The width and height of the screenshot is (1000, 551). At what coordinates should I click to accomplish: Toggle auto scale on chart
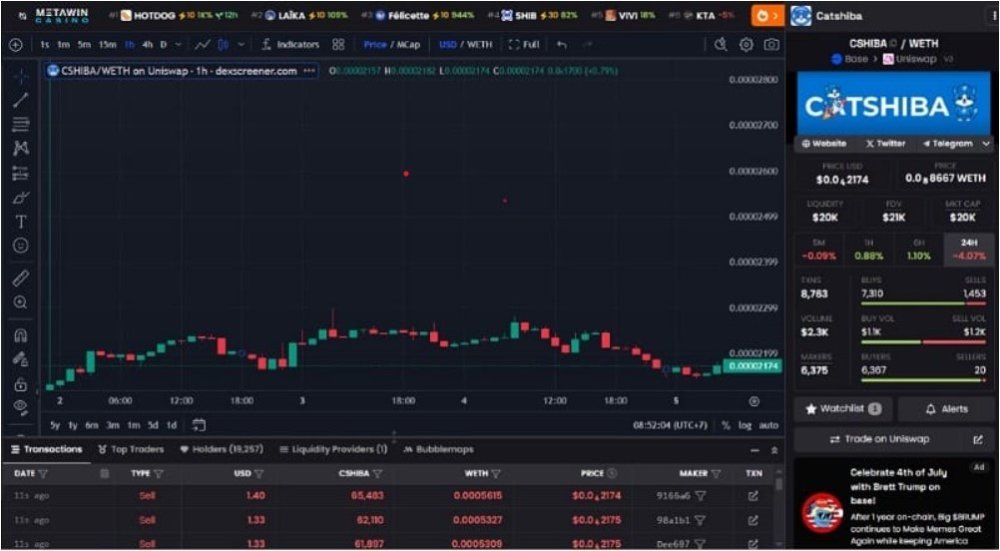(x=768, y=425)
